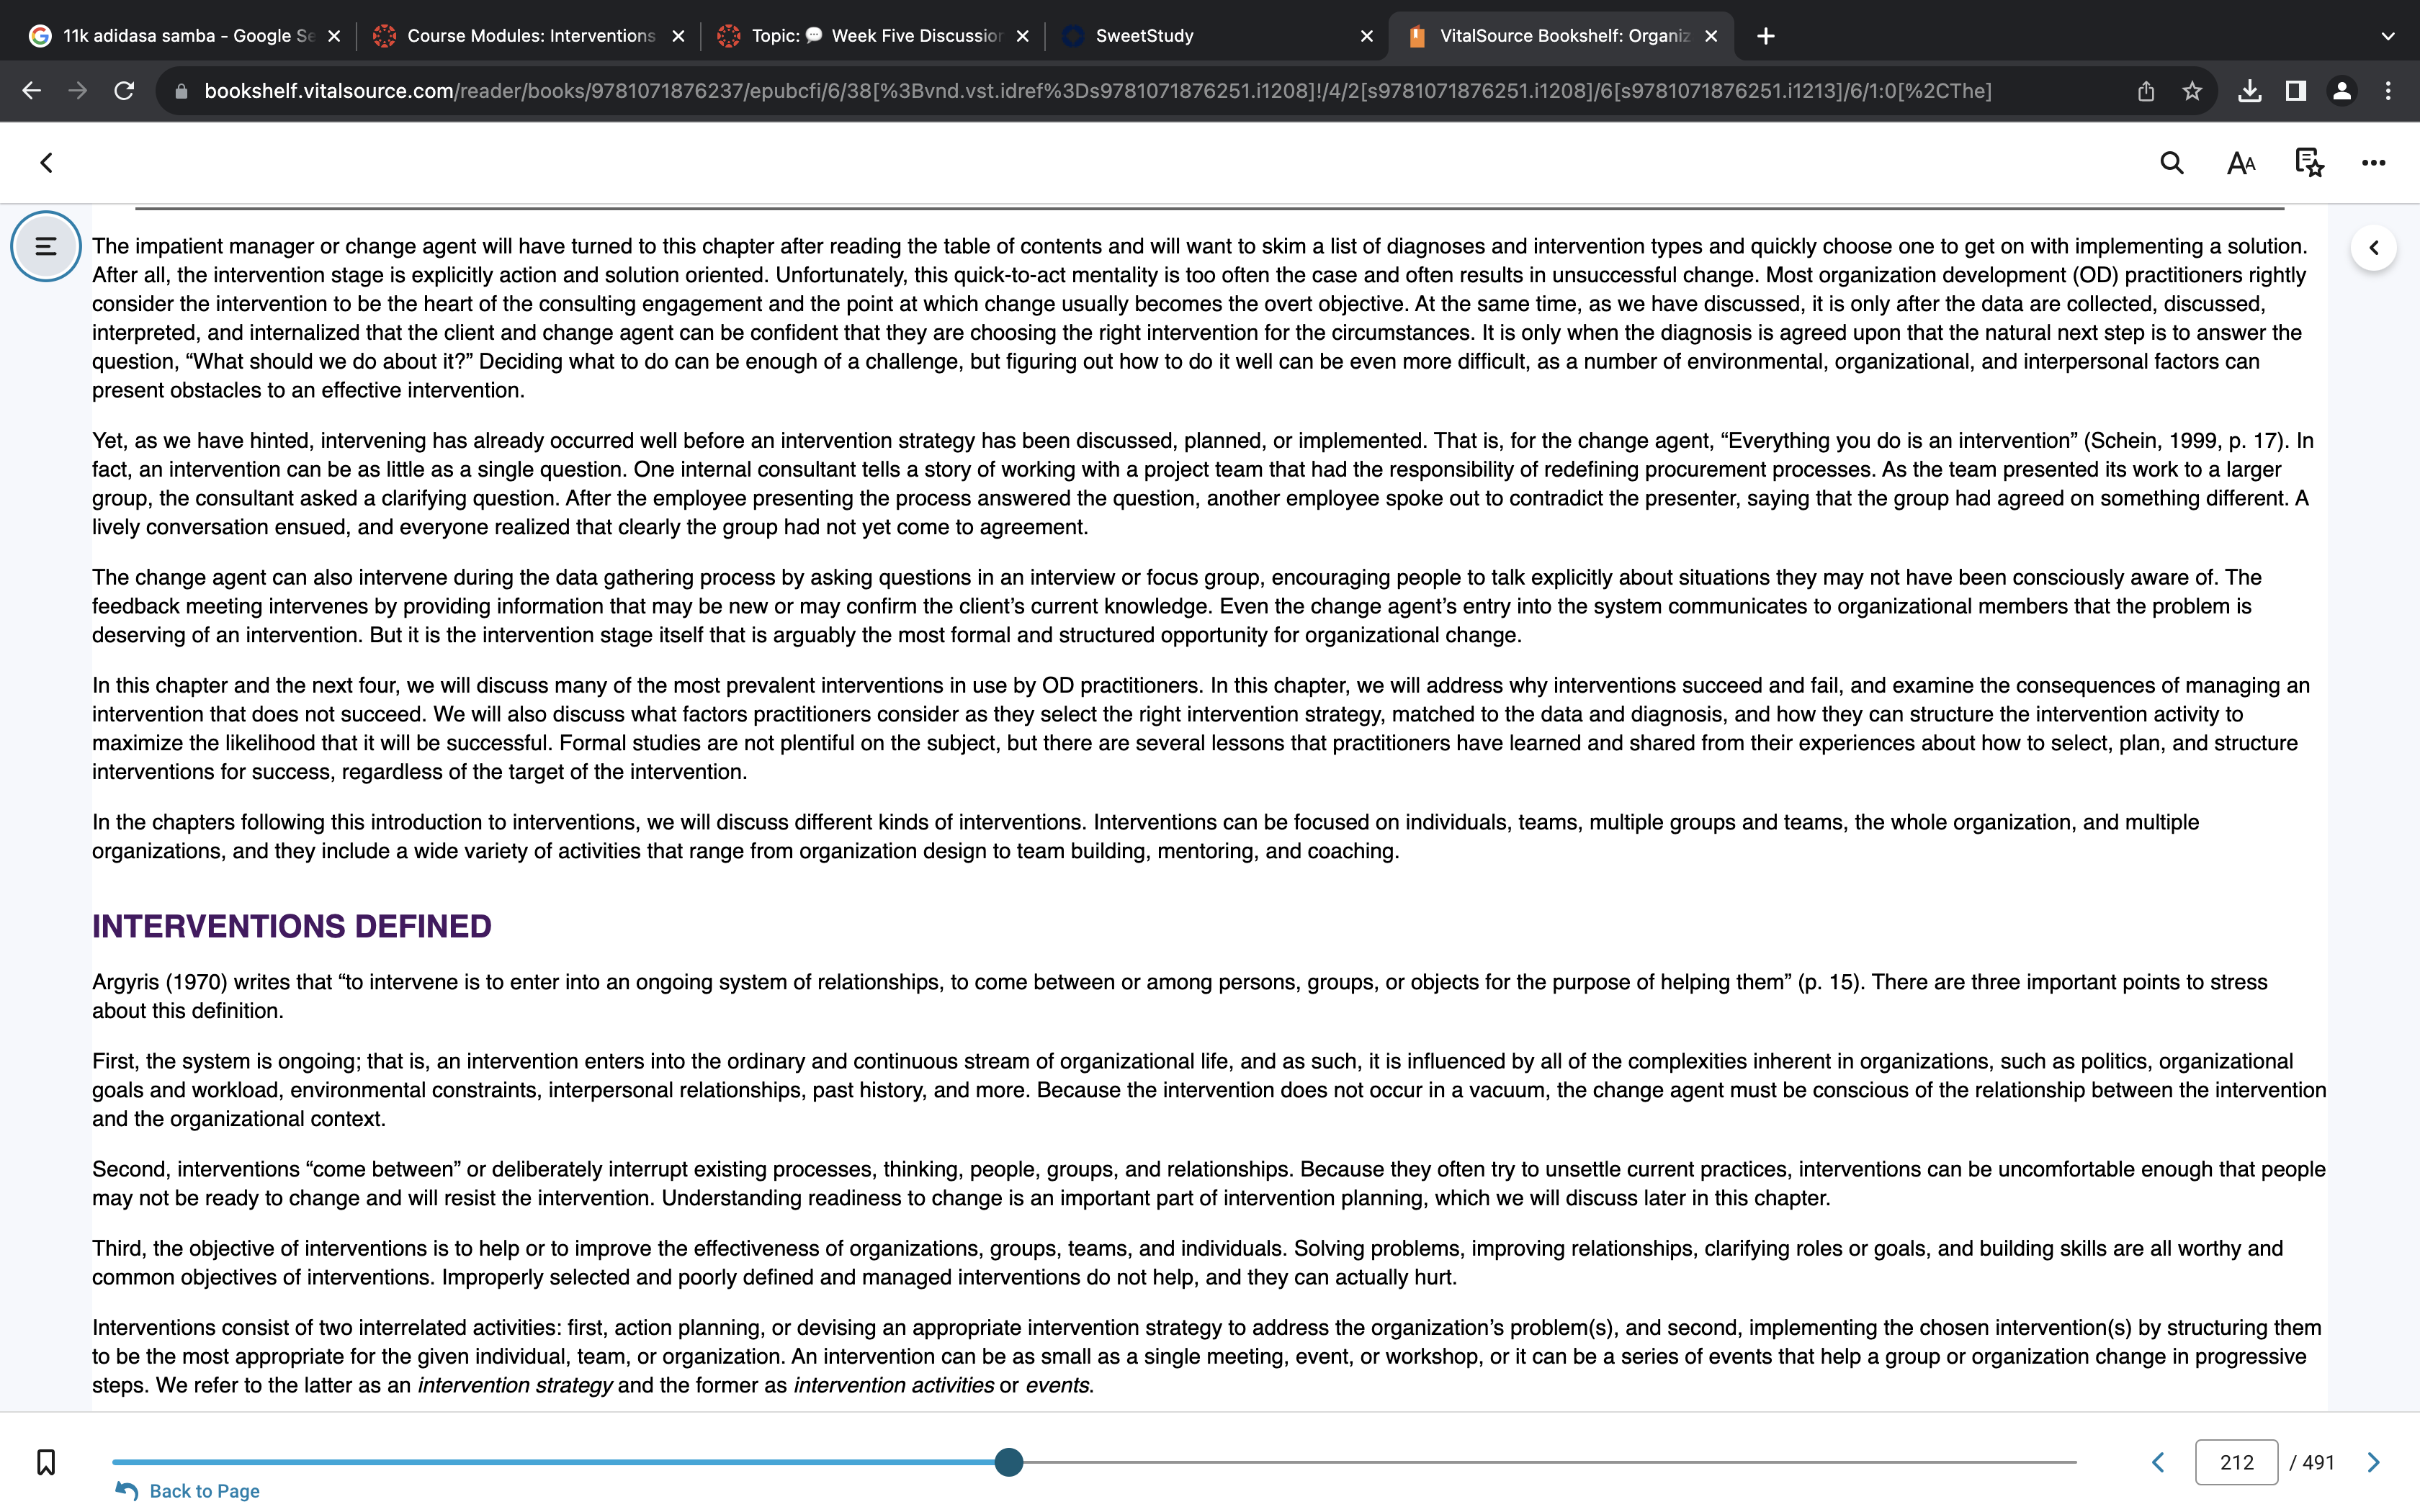This screenshot has width=2420, height=1512.
Task: Open the browser downloads icon
Action: click(2249, 91)
